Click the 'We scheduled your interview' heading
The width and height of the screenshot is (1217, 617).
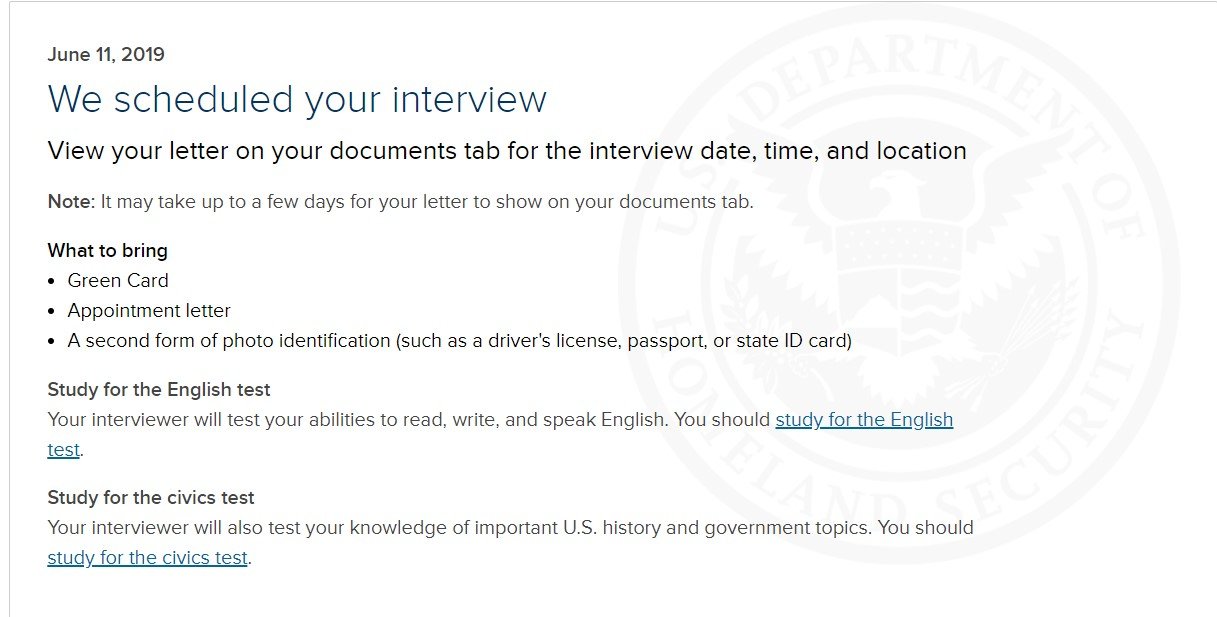297,100
